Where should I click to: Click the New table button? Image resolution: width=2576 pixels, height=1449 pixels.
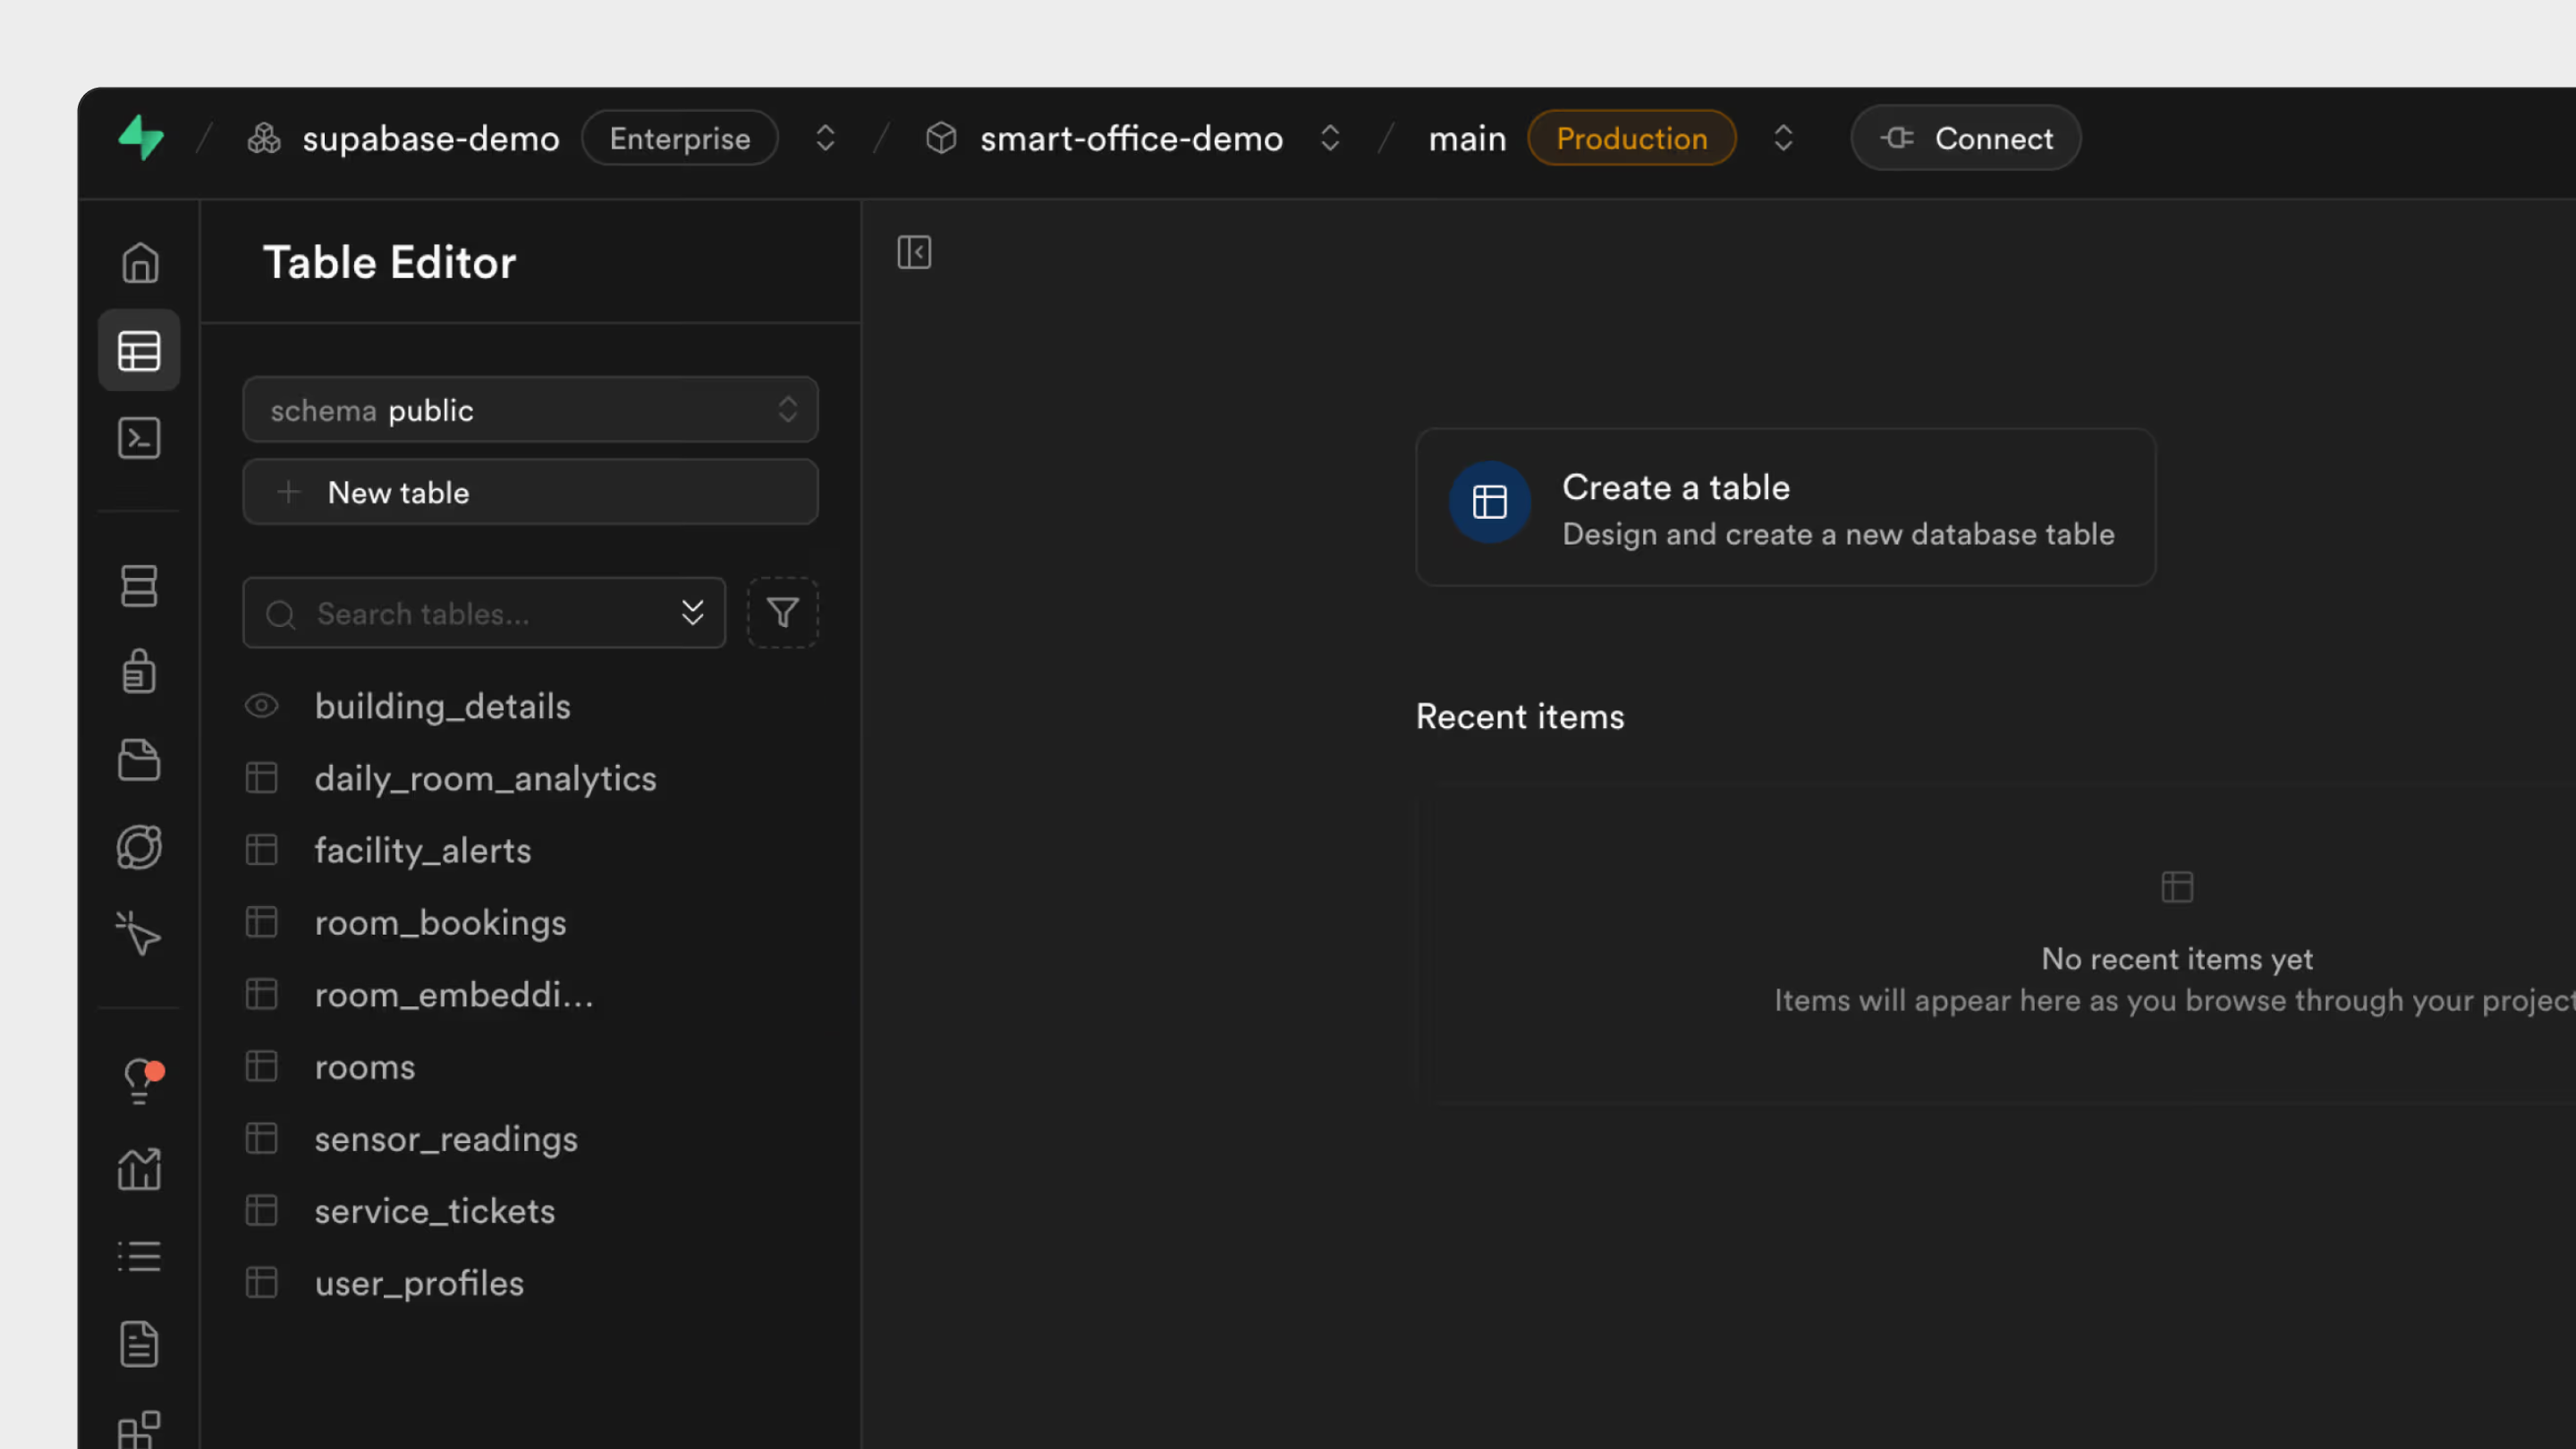[x=530, y=491]
